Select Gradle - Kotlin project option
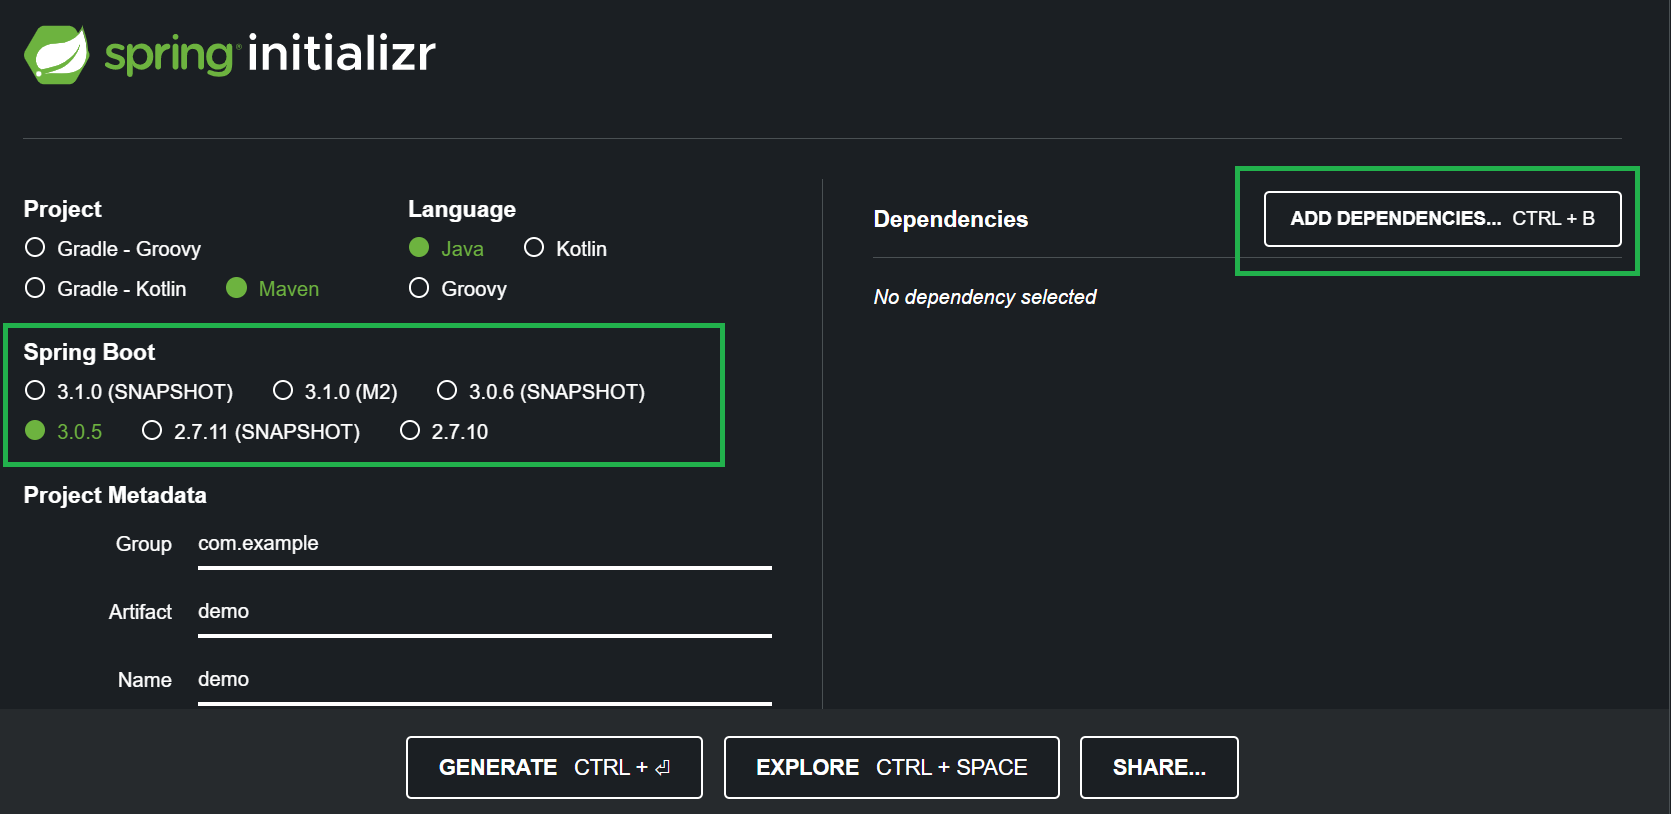This screenshot has height=814, width=1671. click(x=36, y=288)
